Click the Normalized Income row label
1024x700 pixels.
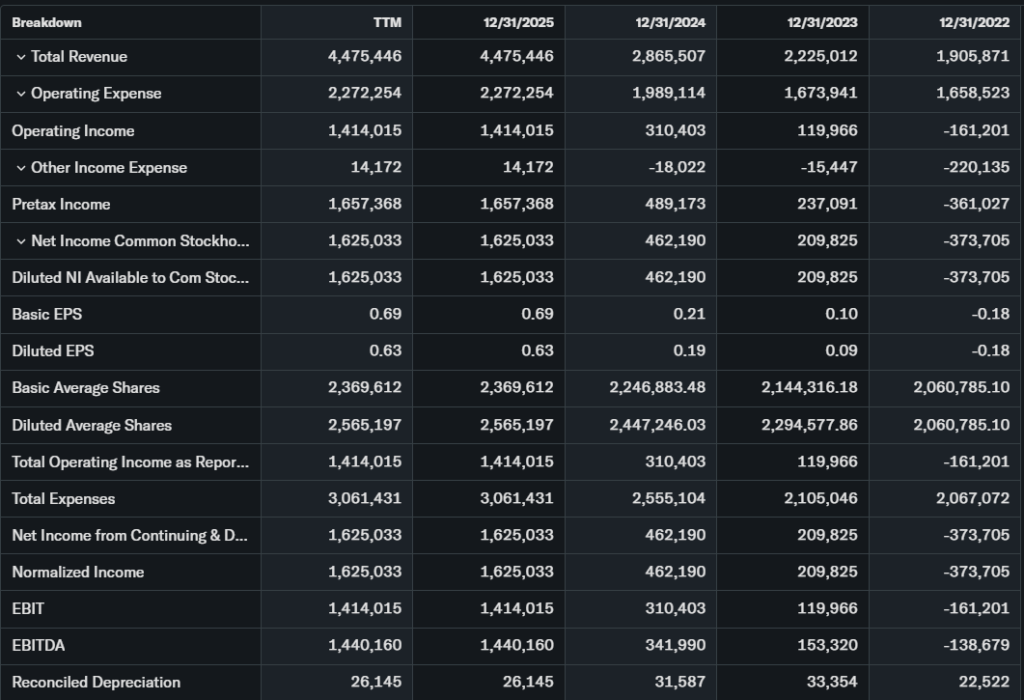click(x=78, y=572)
